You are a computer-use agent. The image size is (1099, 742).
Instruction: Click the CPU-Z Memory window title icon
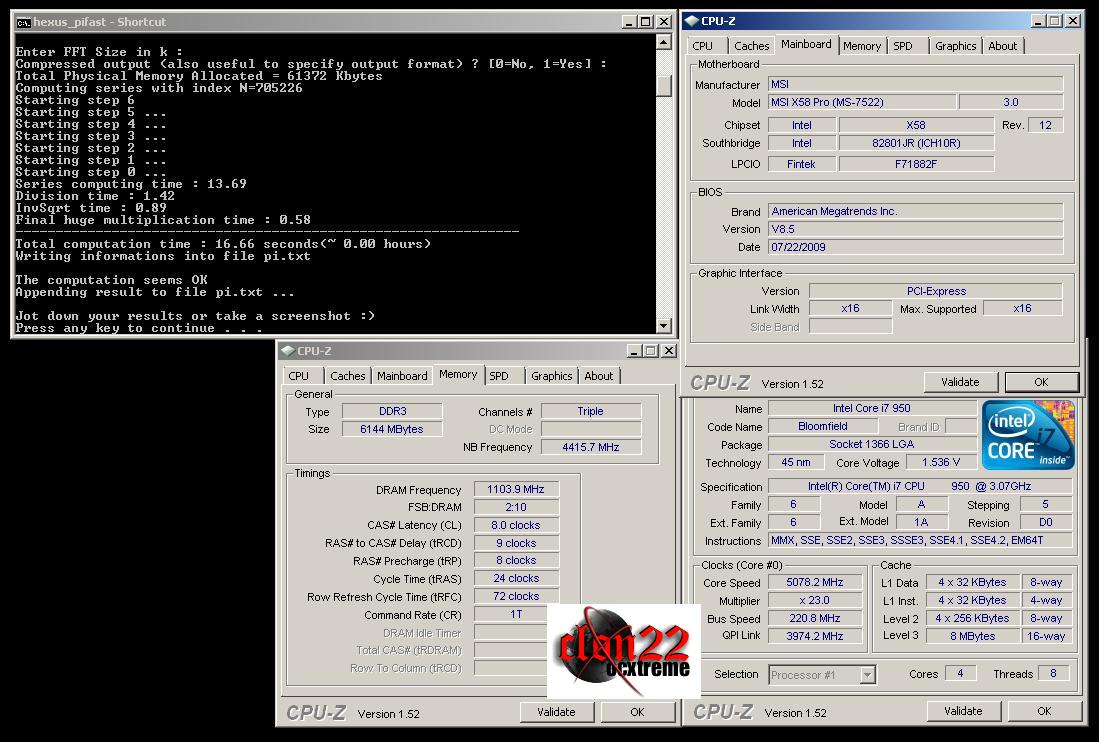pos(287,350)
